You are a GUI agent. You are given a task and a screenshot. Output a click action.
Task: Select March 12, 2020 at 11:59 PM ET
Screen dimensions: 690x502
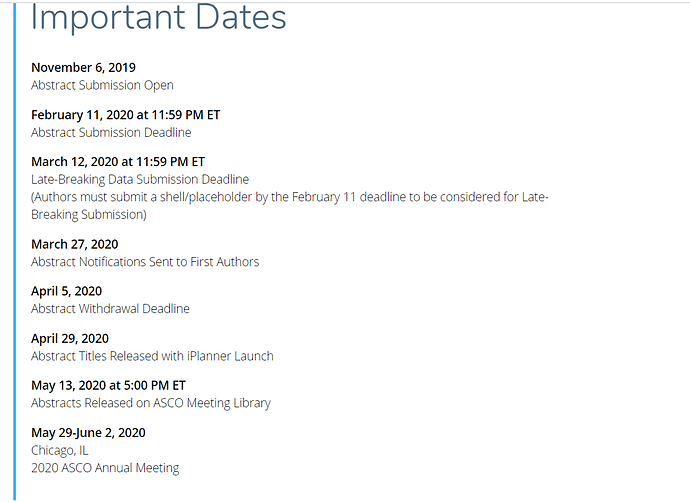118,162
